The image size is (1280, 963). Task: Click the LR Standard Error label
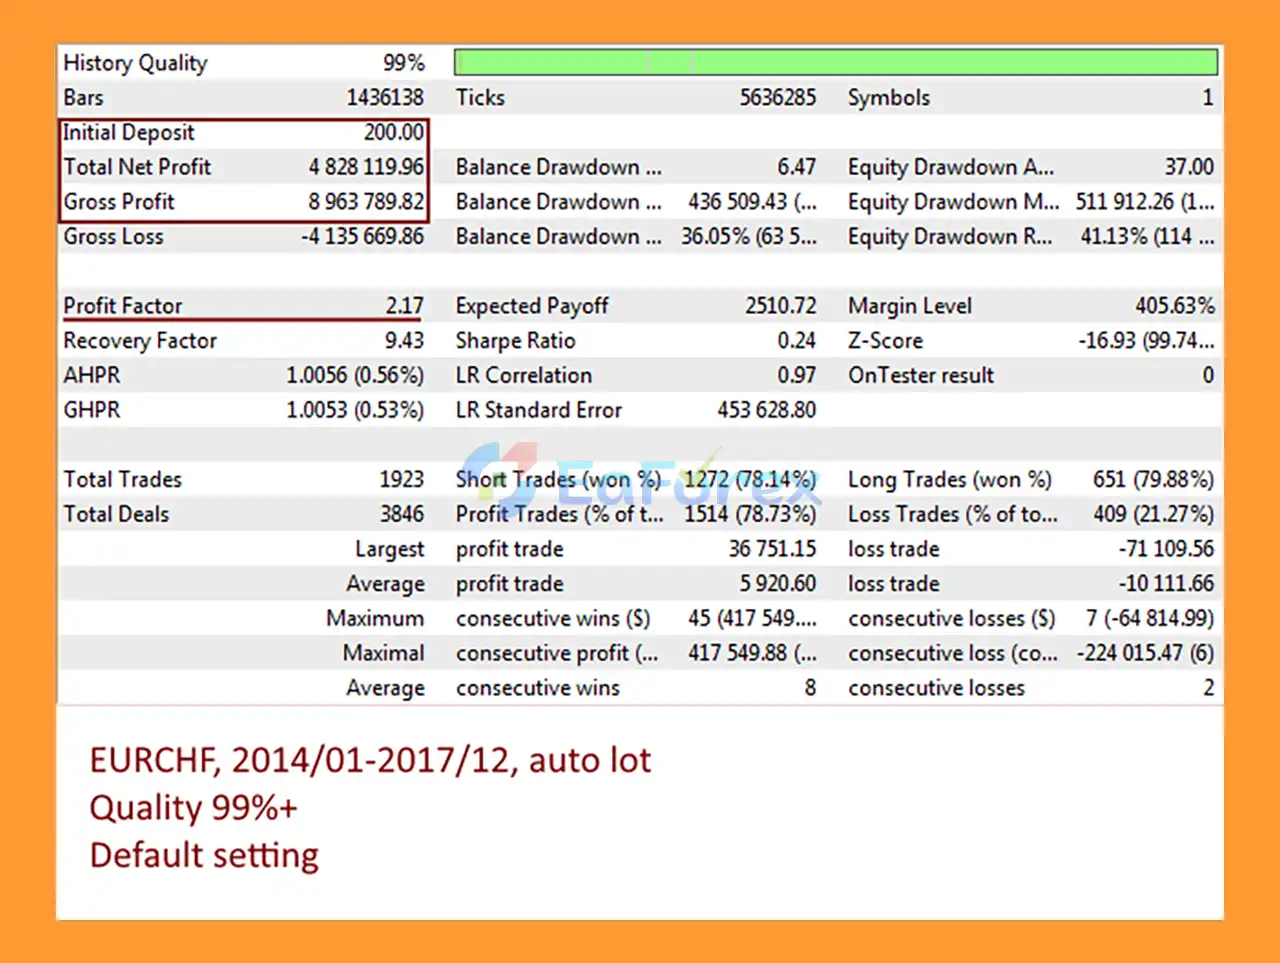538,410
